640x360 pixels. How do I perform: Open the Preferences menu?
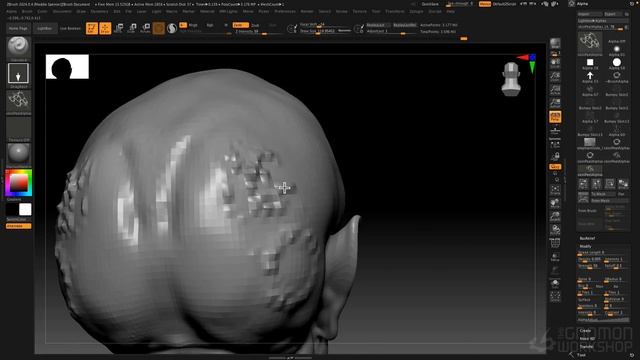284,11
